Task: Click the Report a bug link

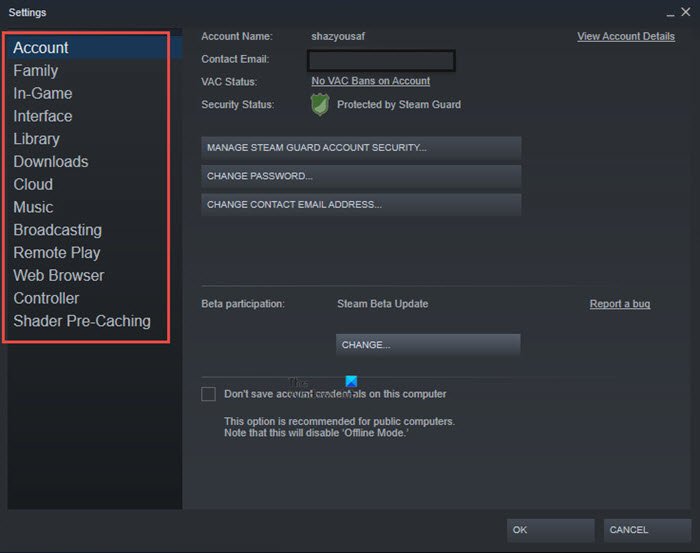Action: (620, 304)
